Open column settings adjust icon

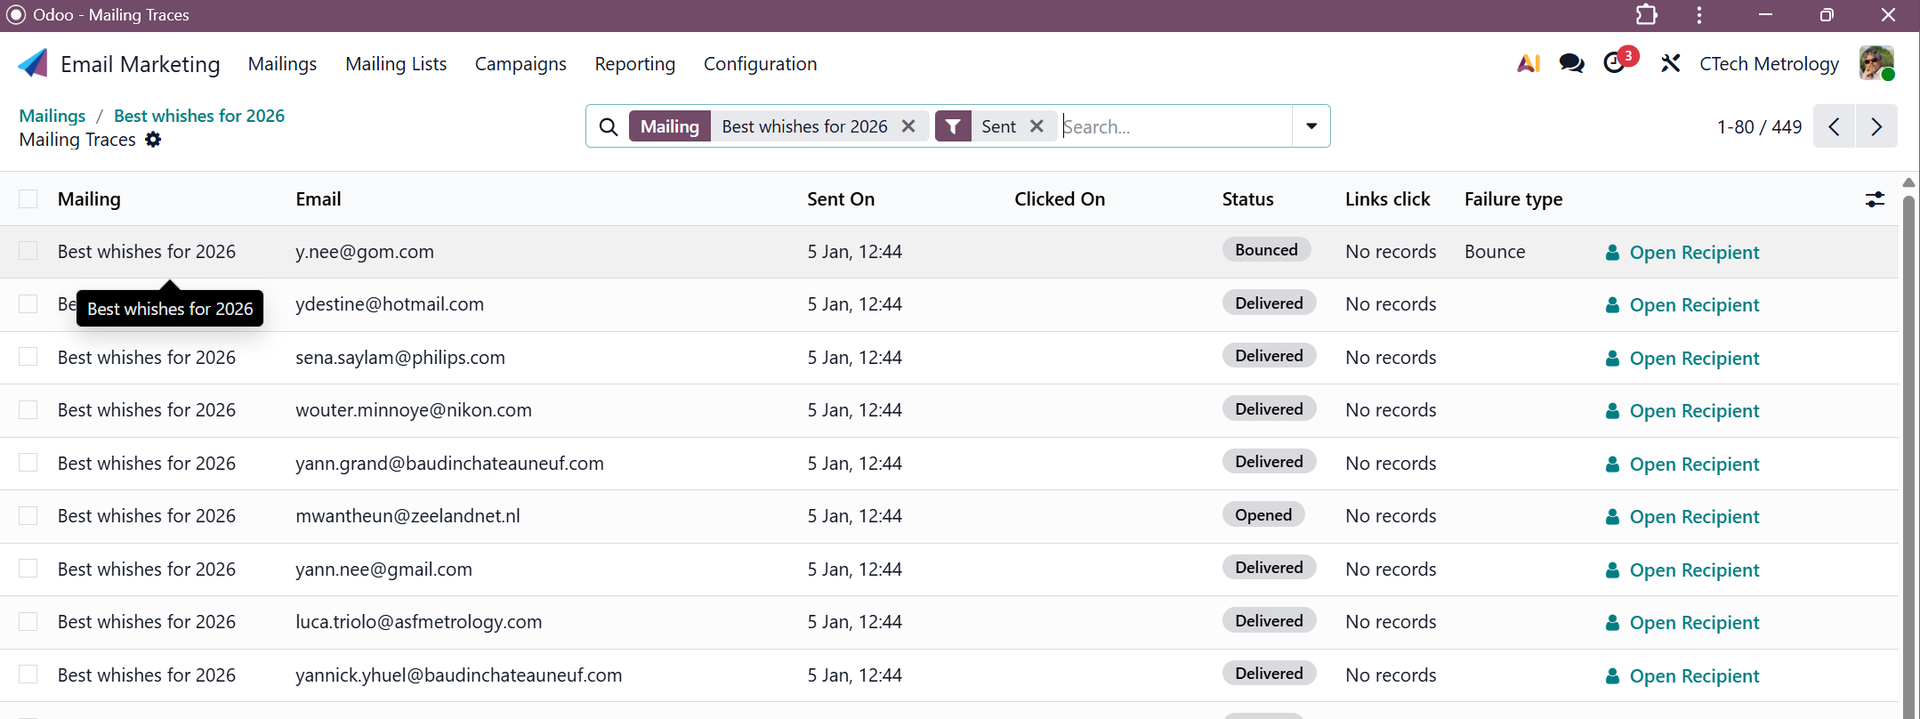pos(1874,200)
